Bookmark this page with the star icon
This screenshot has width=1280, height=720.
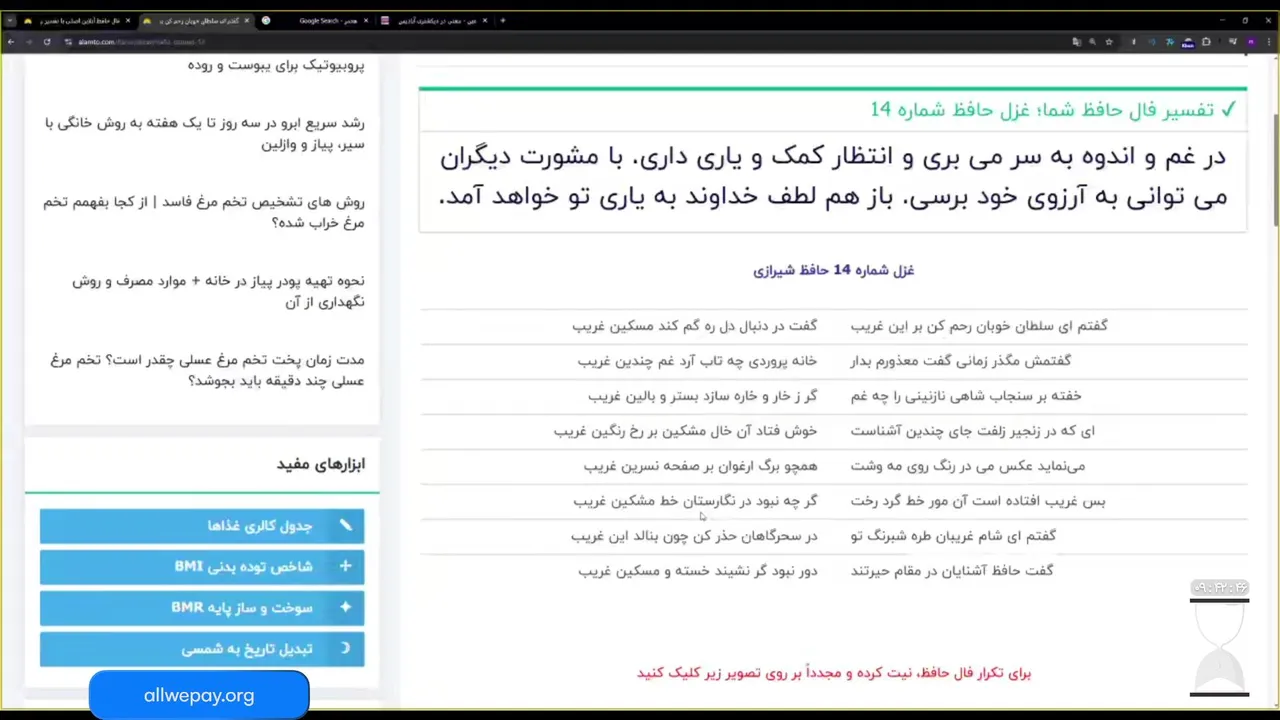[1109, 42]
